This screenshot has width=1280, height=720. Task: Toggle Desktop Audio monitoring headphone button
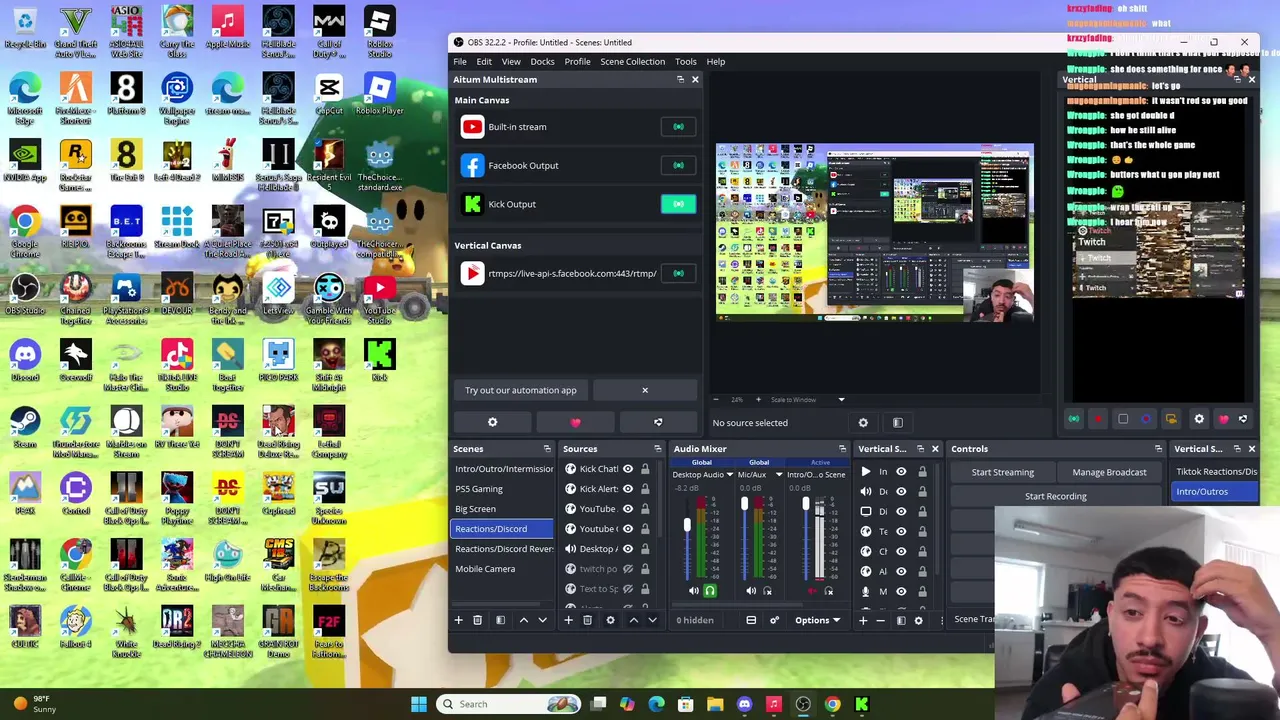[x=710, y=591]
